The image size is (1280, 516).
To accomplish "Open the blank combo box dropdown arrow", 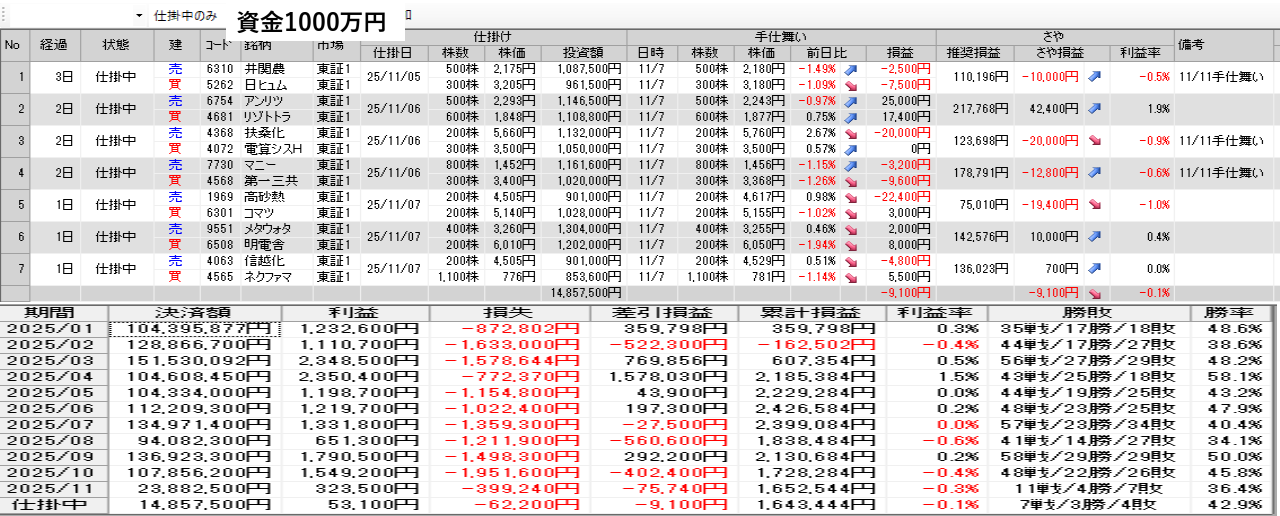I will point(138,16).
